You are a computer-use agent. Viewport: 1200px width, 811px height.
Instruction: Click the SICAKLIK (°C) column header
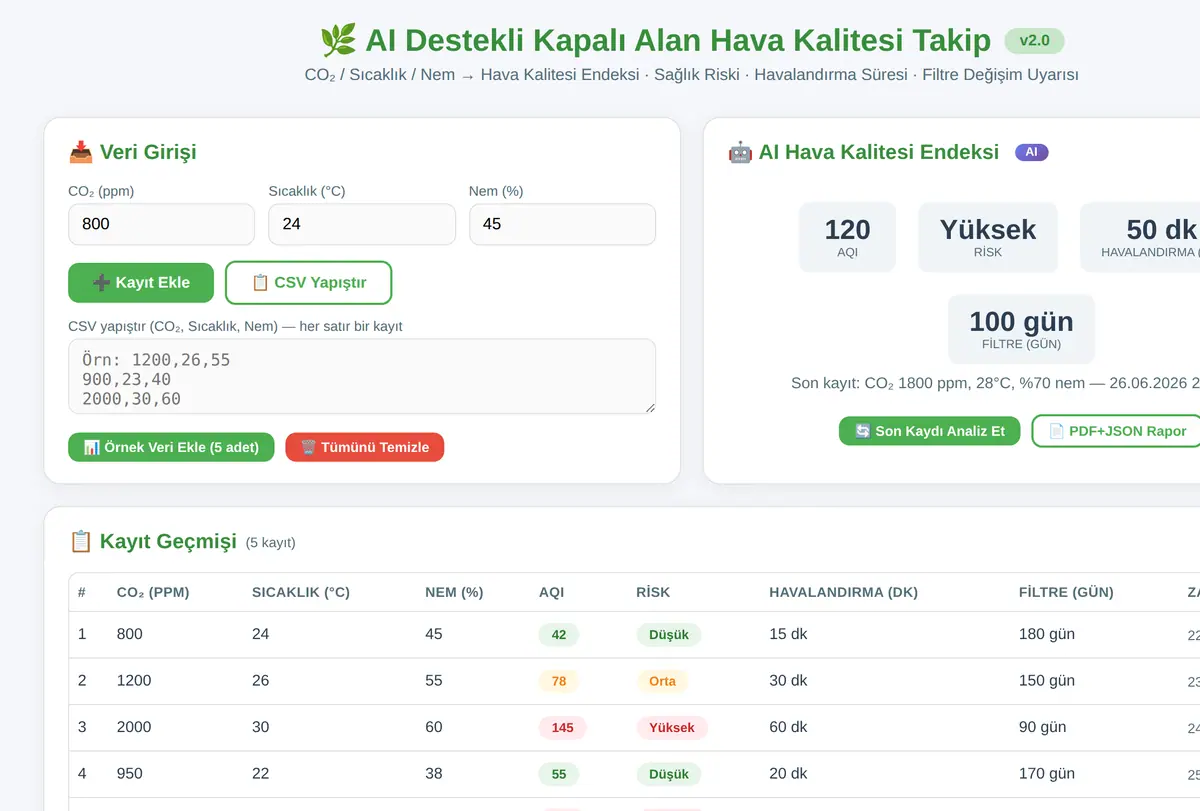pyautogui.click(x=301, y=592)
